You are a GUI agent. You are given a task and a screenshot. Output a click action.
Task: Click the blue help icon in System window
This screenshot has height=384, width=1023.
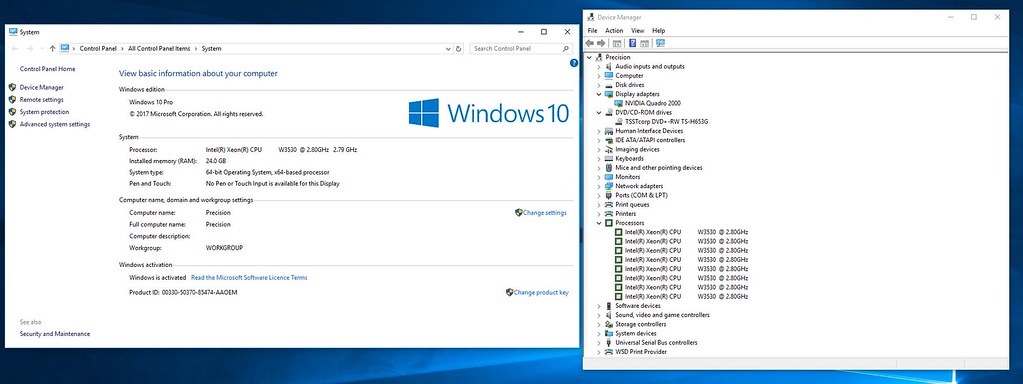[573, 63]
